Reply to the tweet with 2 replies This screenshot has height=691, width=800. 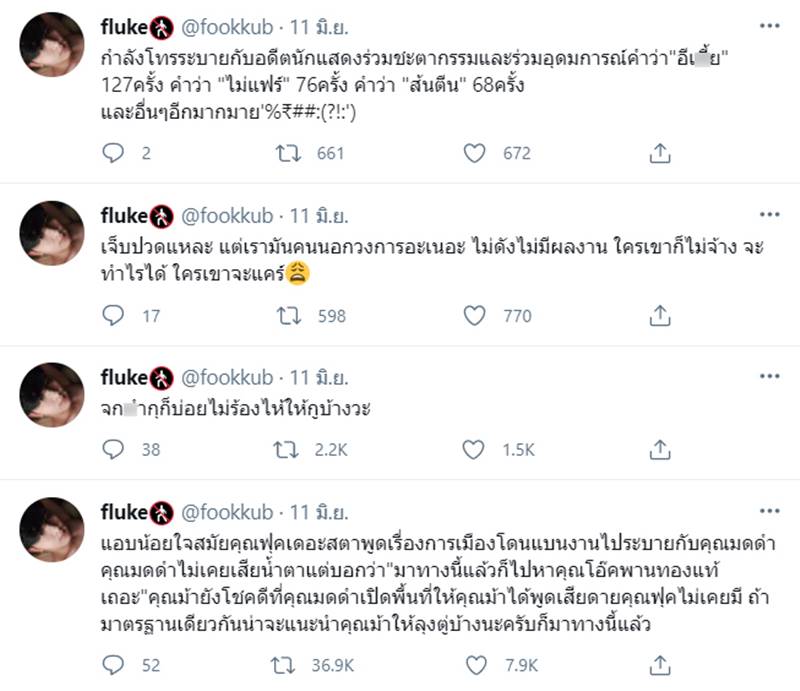(114, 153)
